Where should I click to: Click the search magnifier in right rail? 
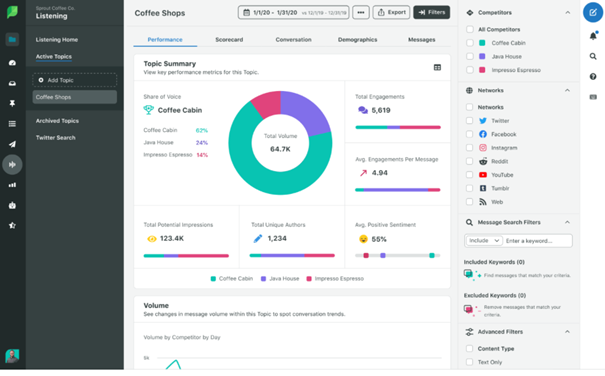(593, 56)
